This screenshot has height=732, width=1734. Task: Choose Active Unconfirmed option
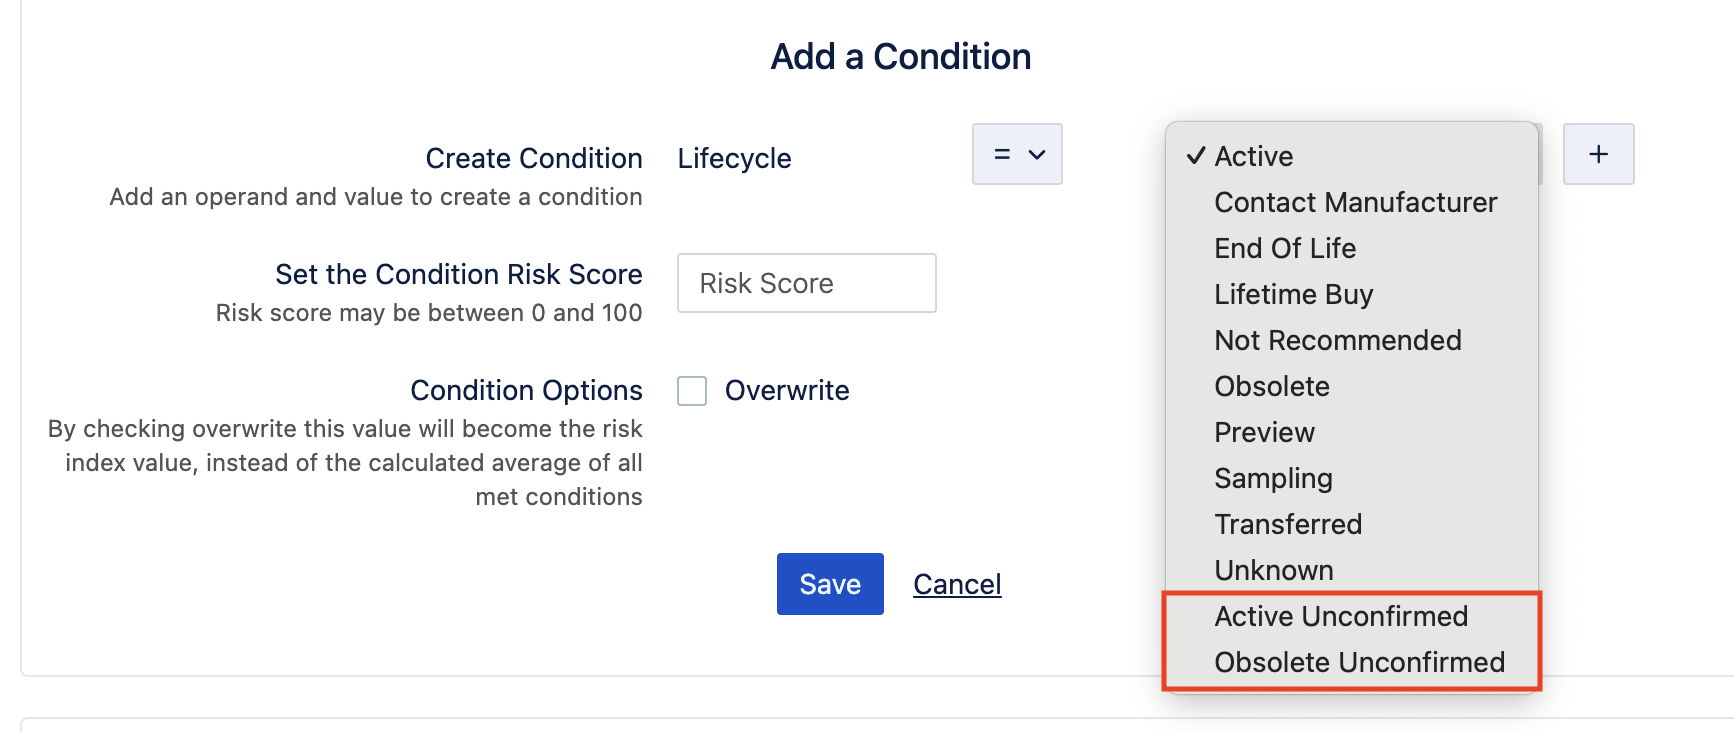point(1340,616)
